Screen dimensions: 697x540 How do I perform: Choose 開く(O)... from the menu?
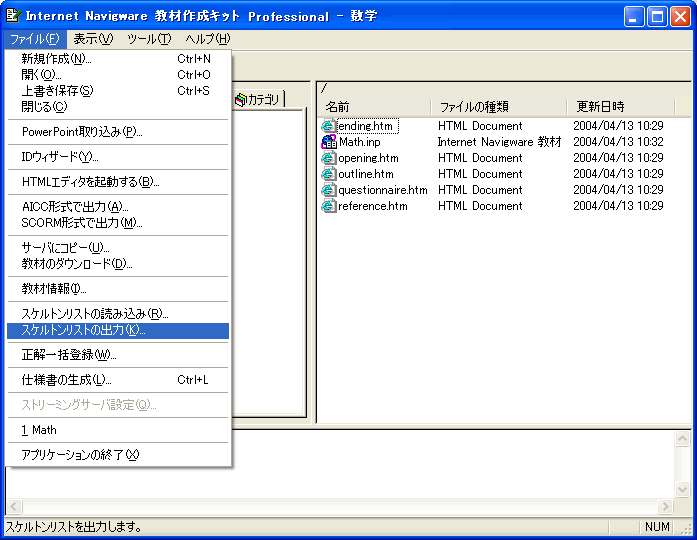118,75
